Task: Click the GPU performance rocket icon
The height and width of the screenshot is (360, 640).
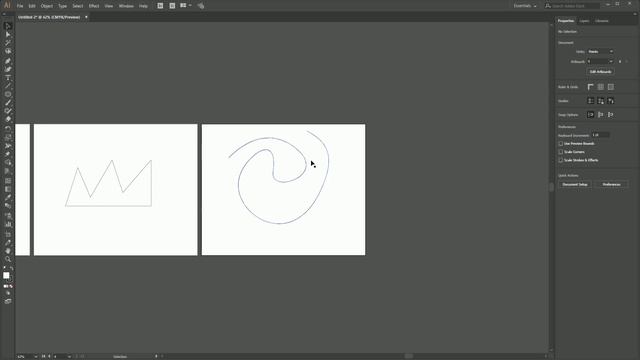Action: coord(201,6)
